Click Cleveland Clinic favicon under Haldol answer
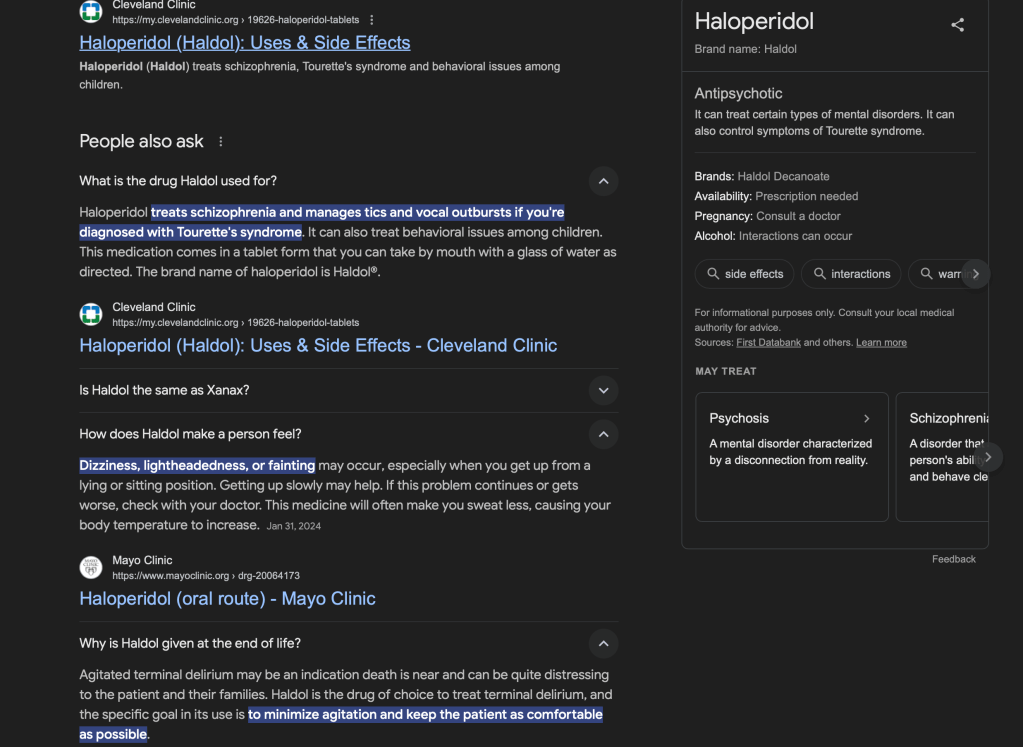Image resolution: width=1023 pixels, height=747 pixels. [x=91, y=315]
